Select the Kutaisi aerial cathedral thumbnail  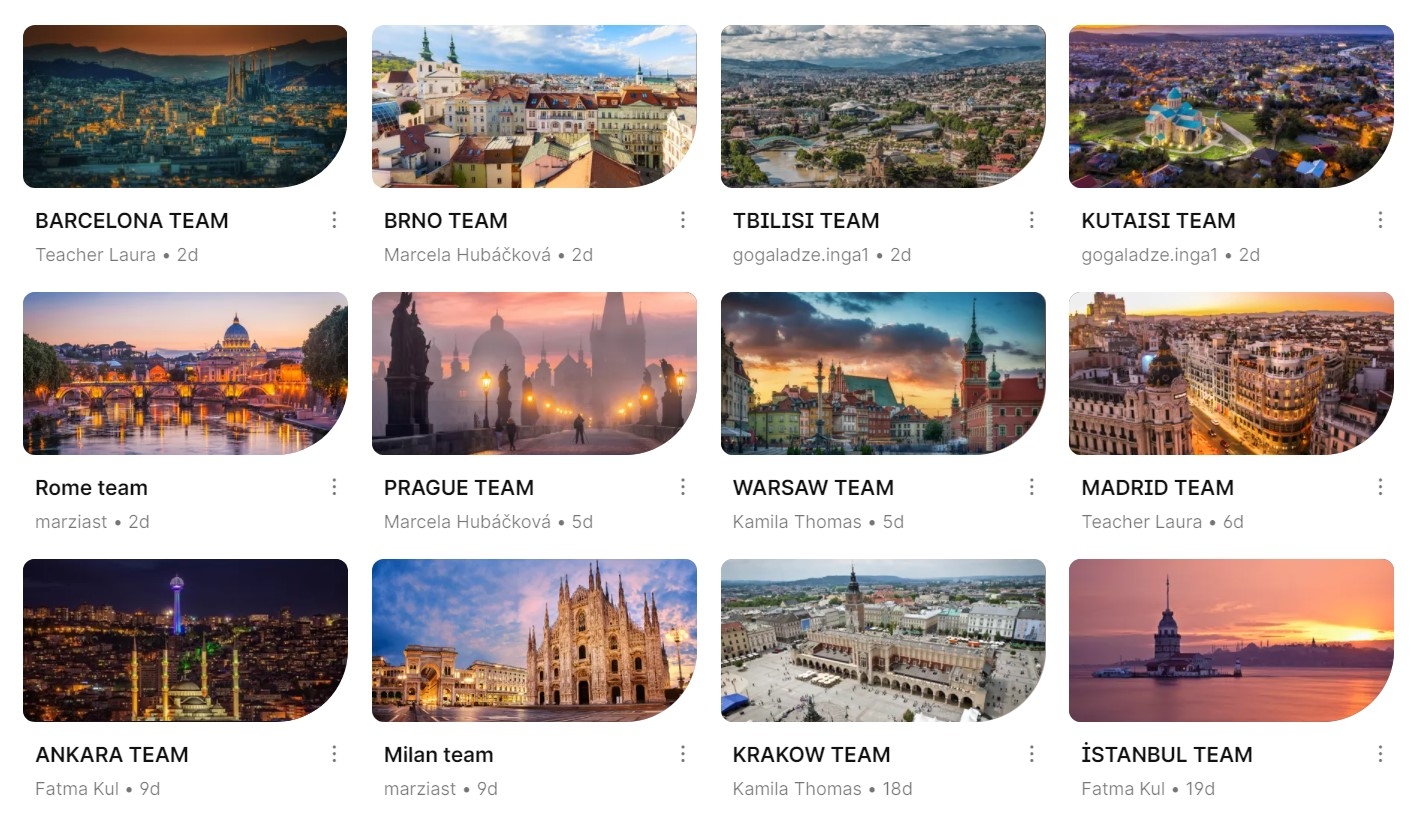click(x=1231, y=107)
